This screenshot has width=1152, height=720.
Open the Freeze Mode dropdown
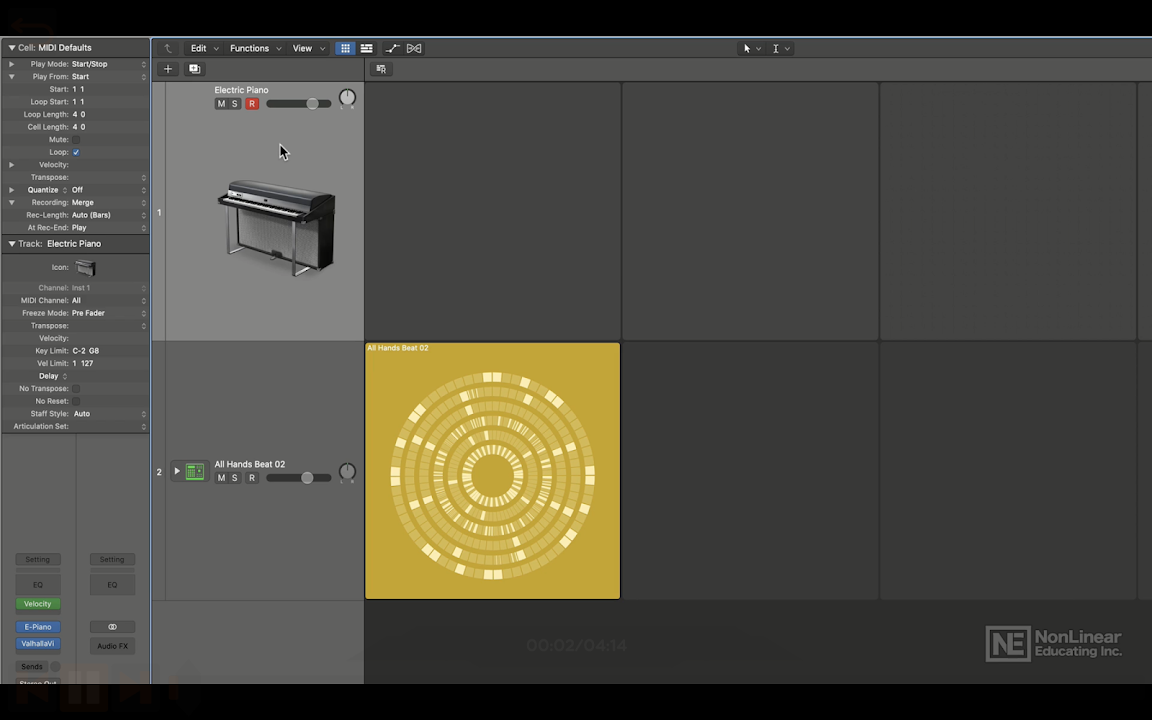[107, 313]
